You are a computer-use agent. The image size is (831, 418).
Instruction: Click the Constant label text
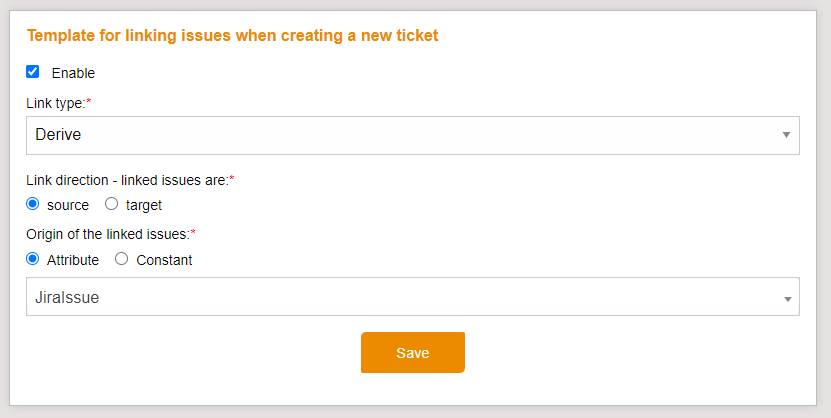(x=164, y=260)
